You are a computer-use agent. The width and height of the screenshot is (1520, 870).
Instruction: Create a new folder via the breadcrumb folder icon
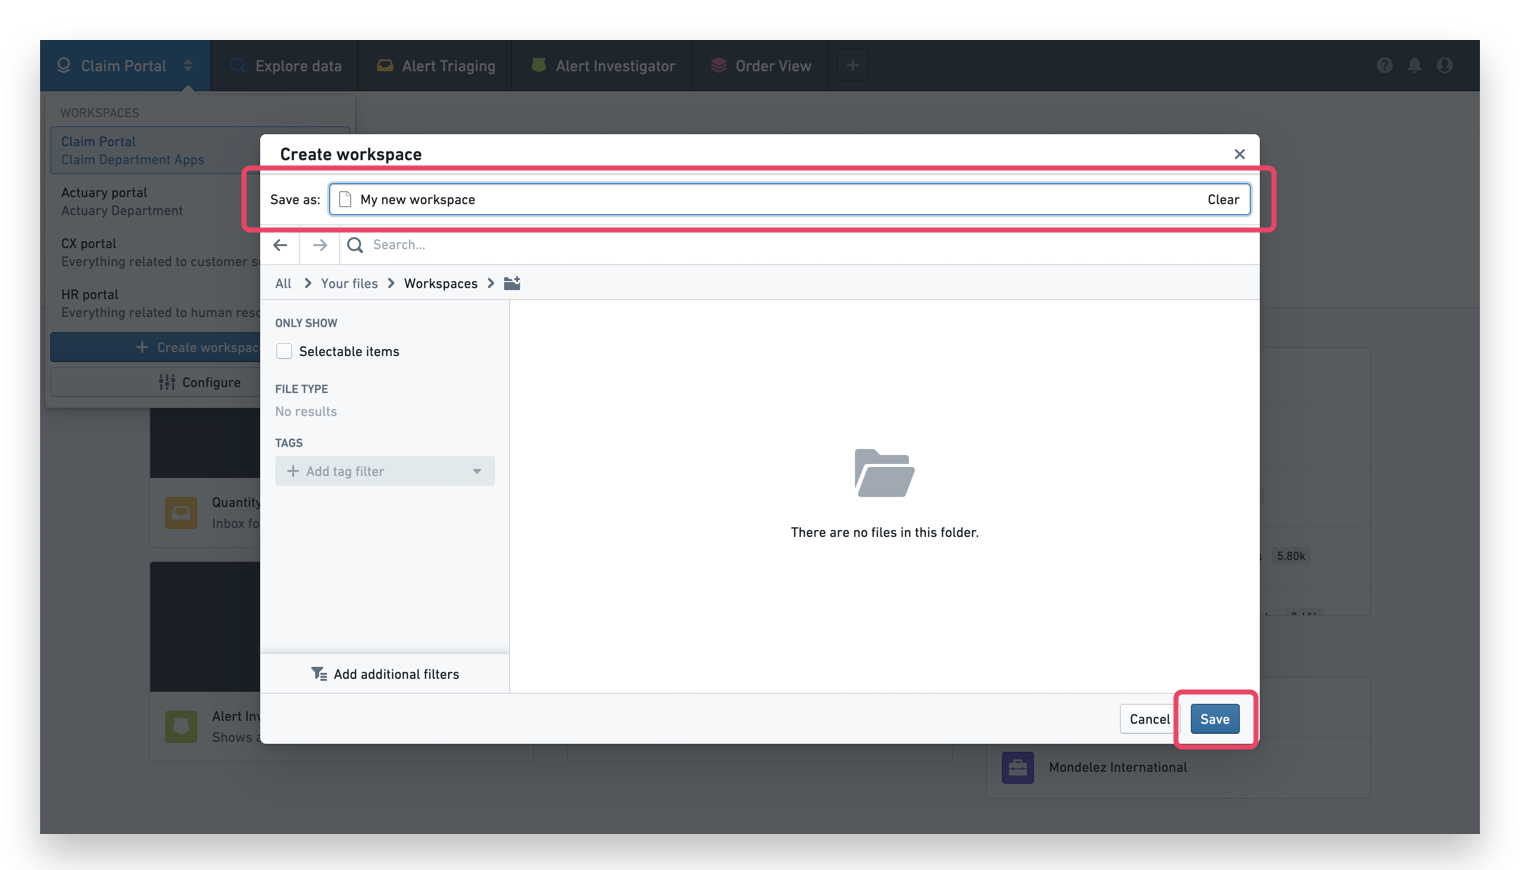click(512, 283)
